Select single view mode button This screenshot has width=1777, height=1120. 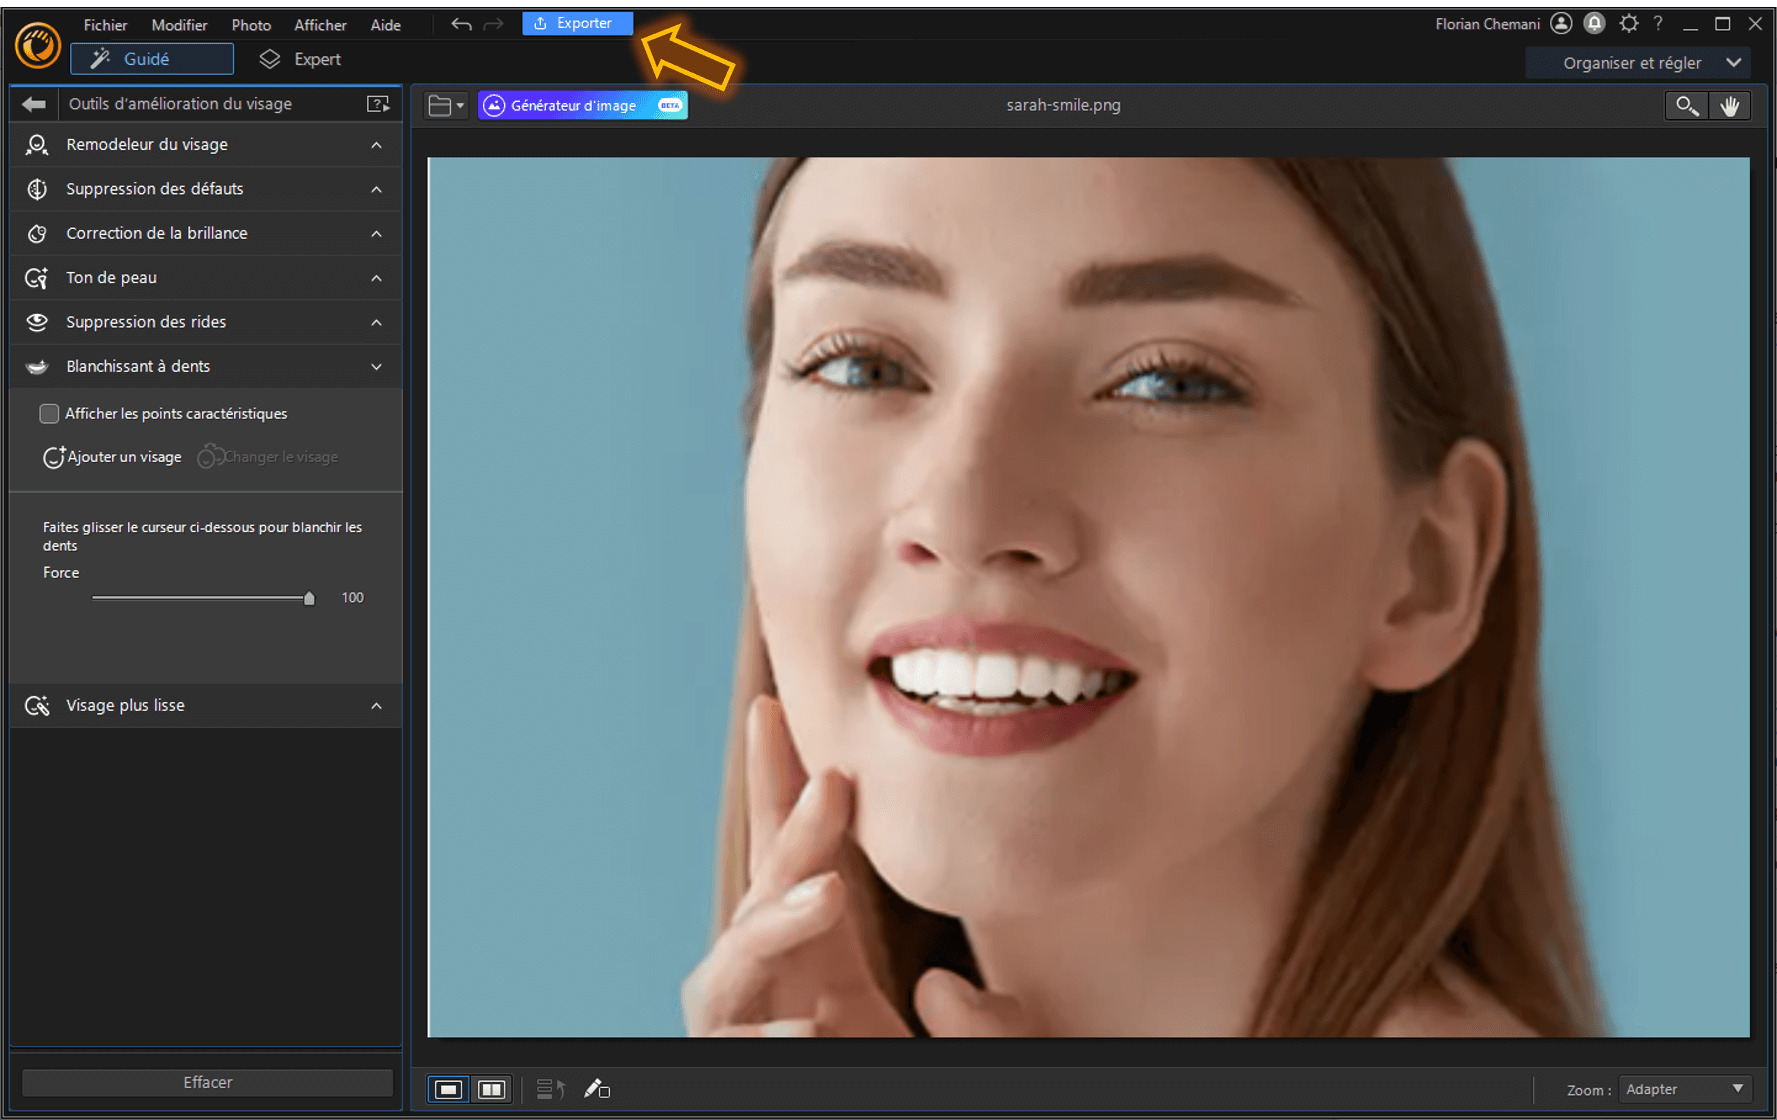[447, 1089]
